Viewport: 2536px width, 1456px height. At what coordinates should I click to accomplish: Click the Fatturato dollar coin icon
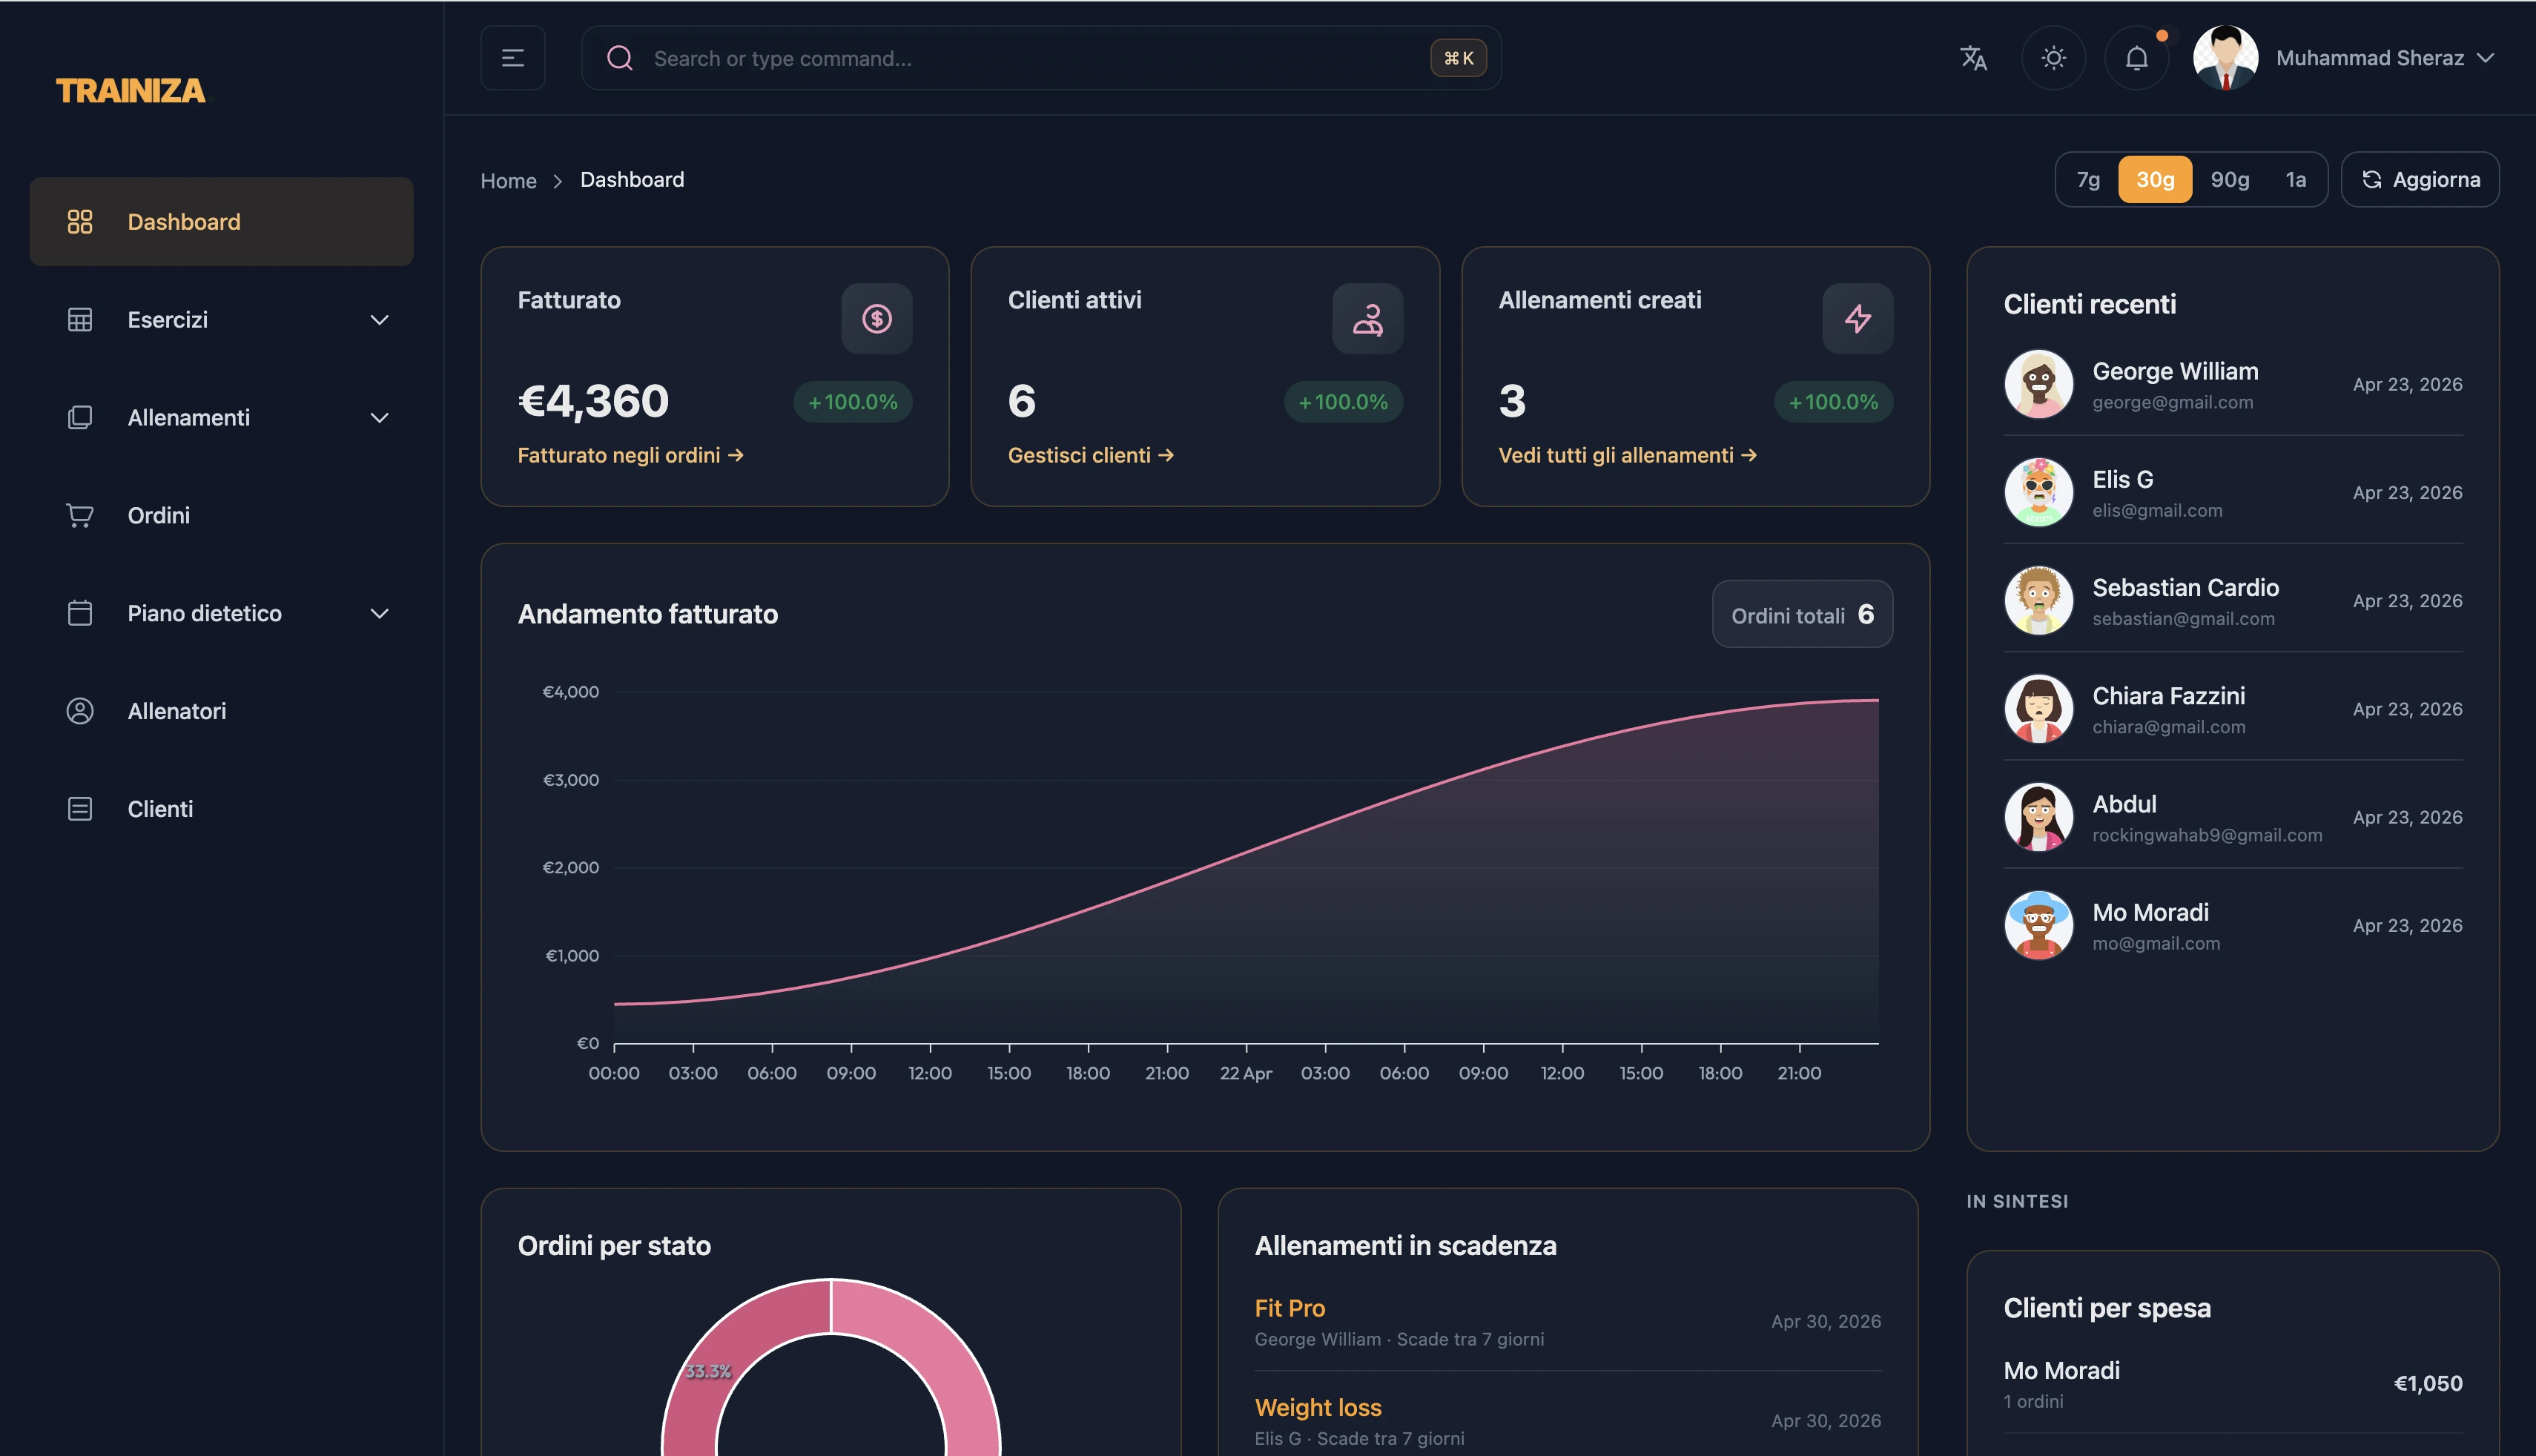[877, 318]
